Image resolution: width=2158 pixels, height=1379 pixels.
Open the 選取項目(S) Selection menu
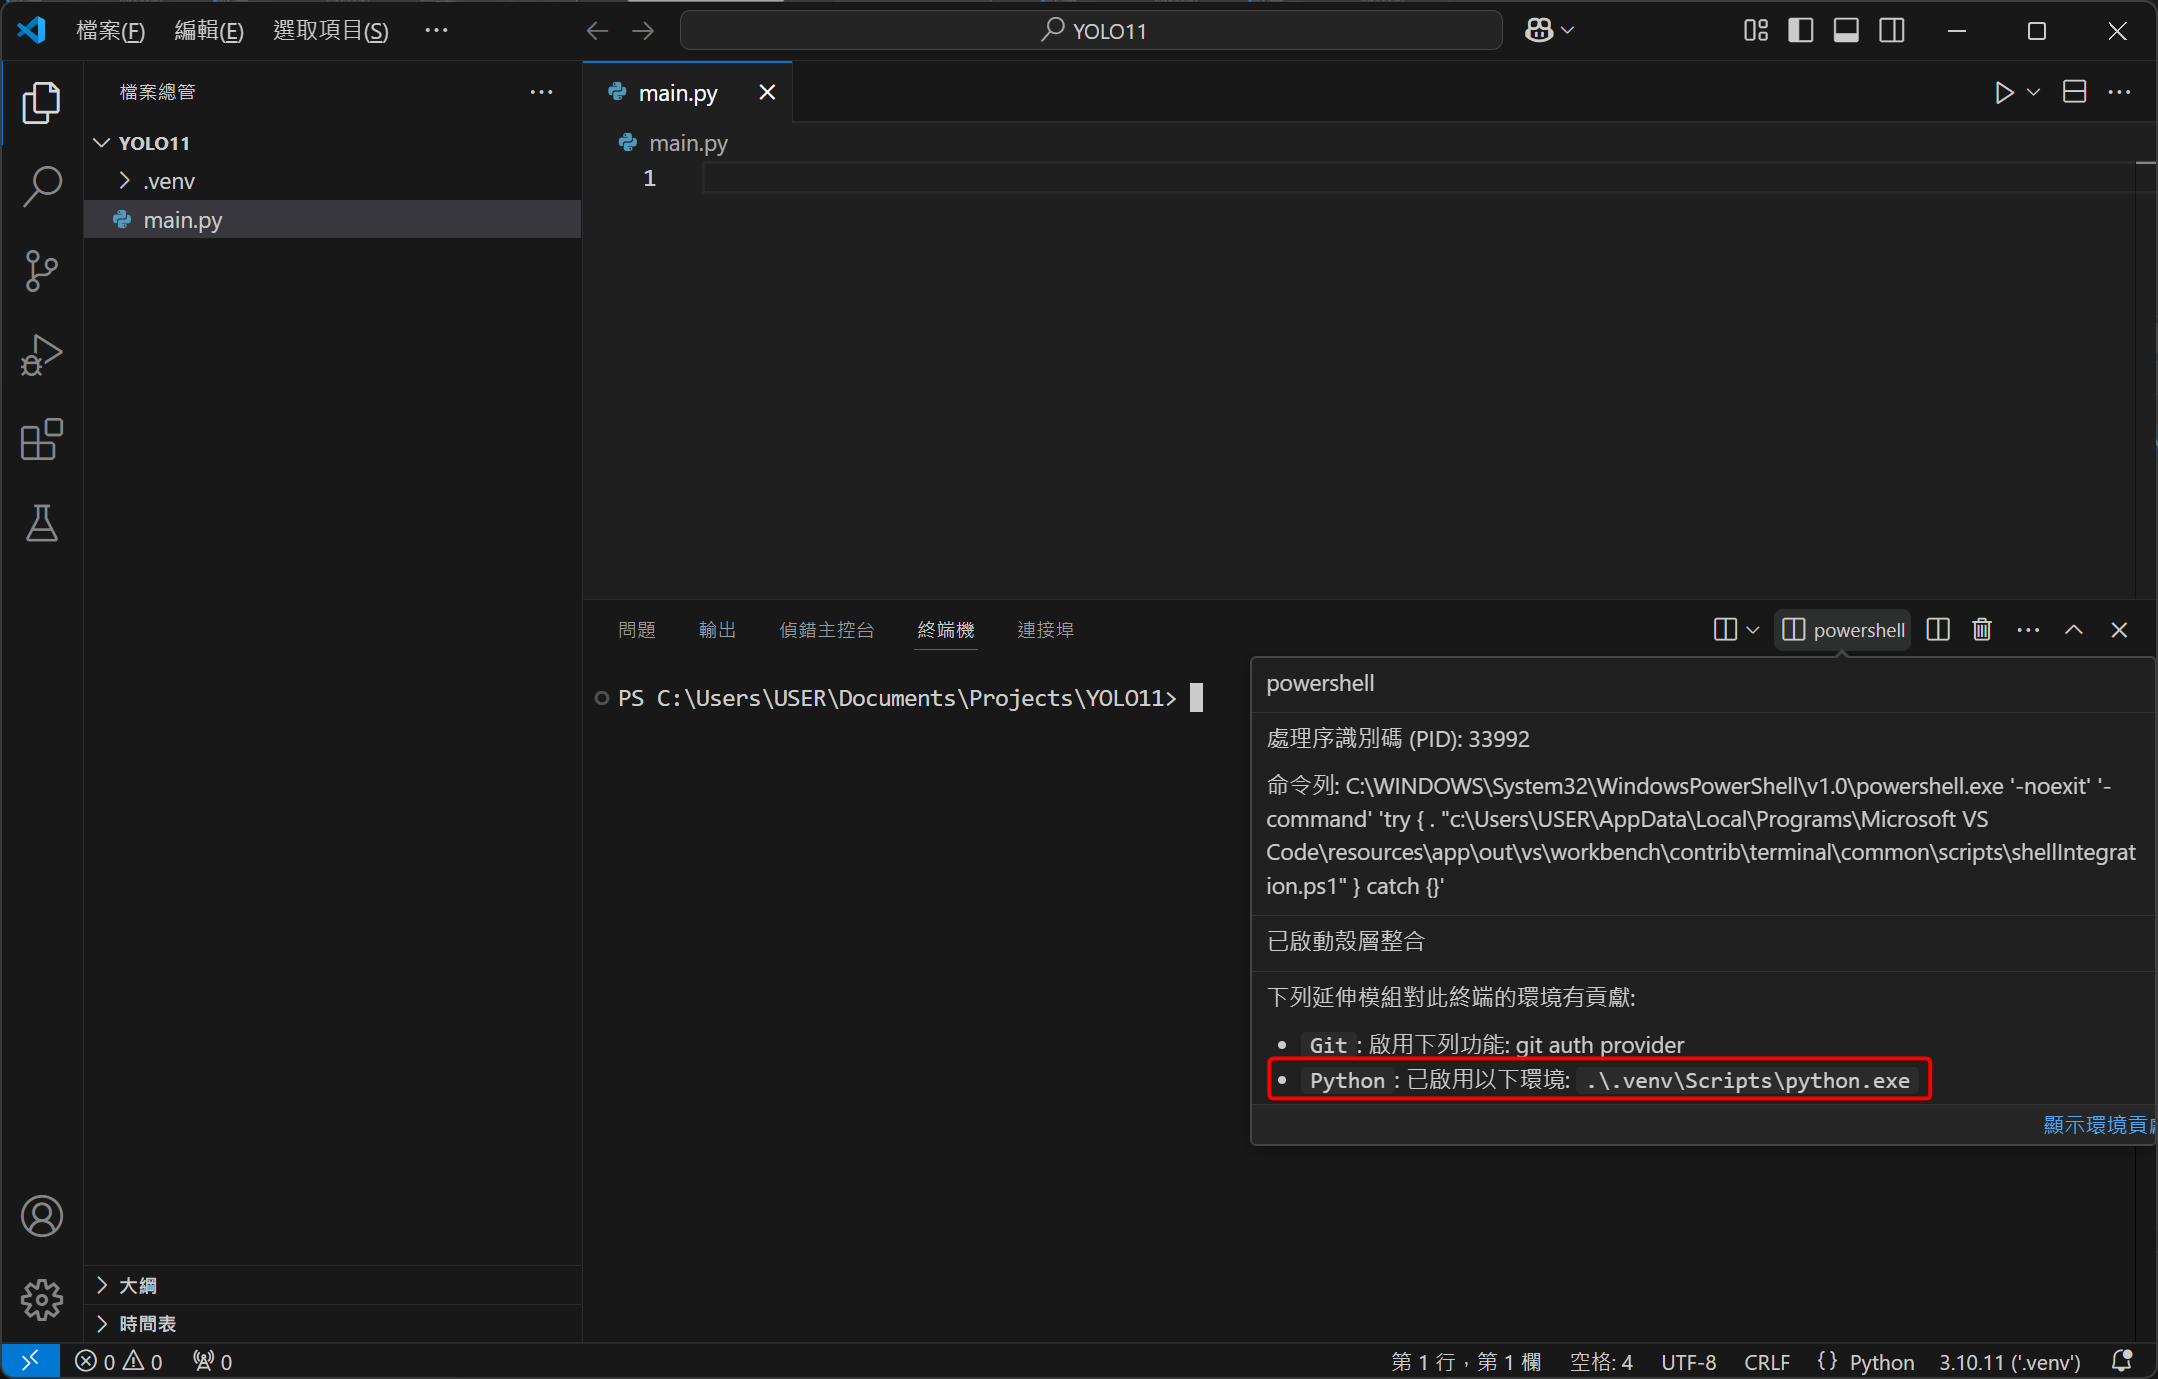331,31
